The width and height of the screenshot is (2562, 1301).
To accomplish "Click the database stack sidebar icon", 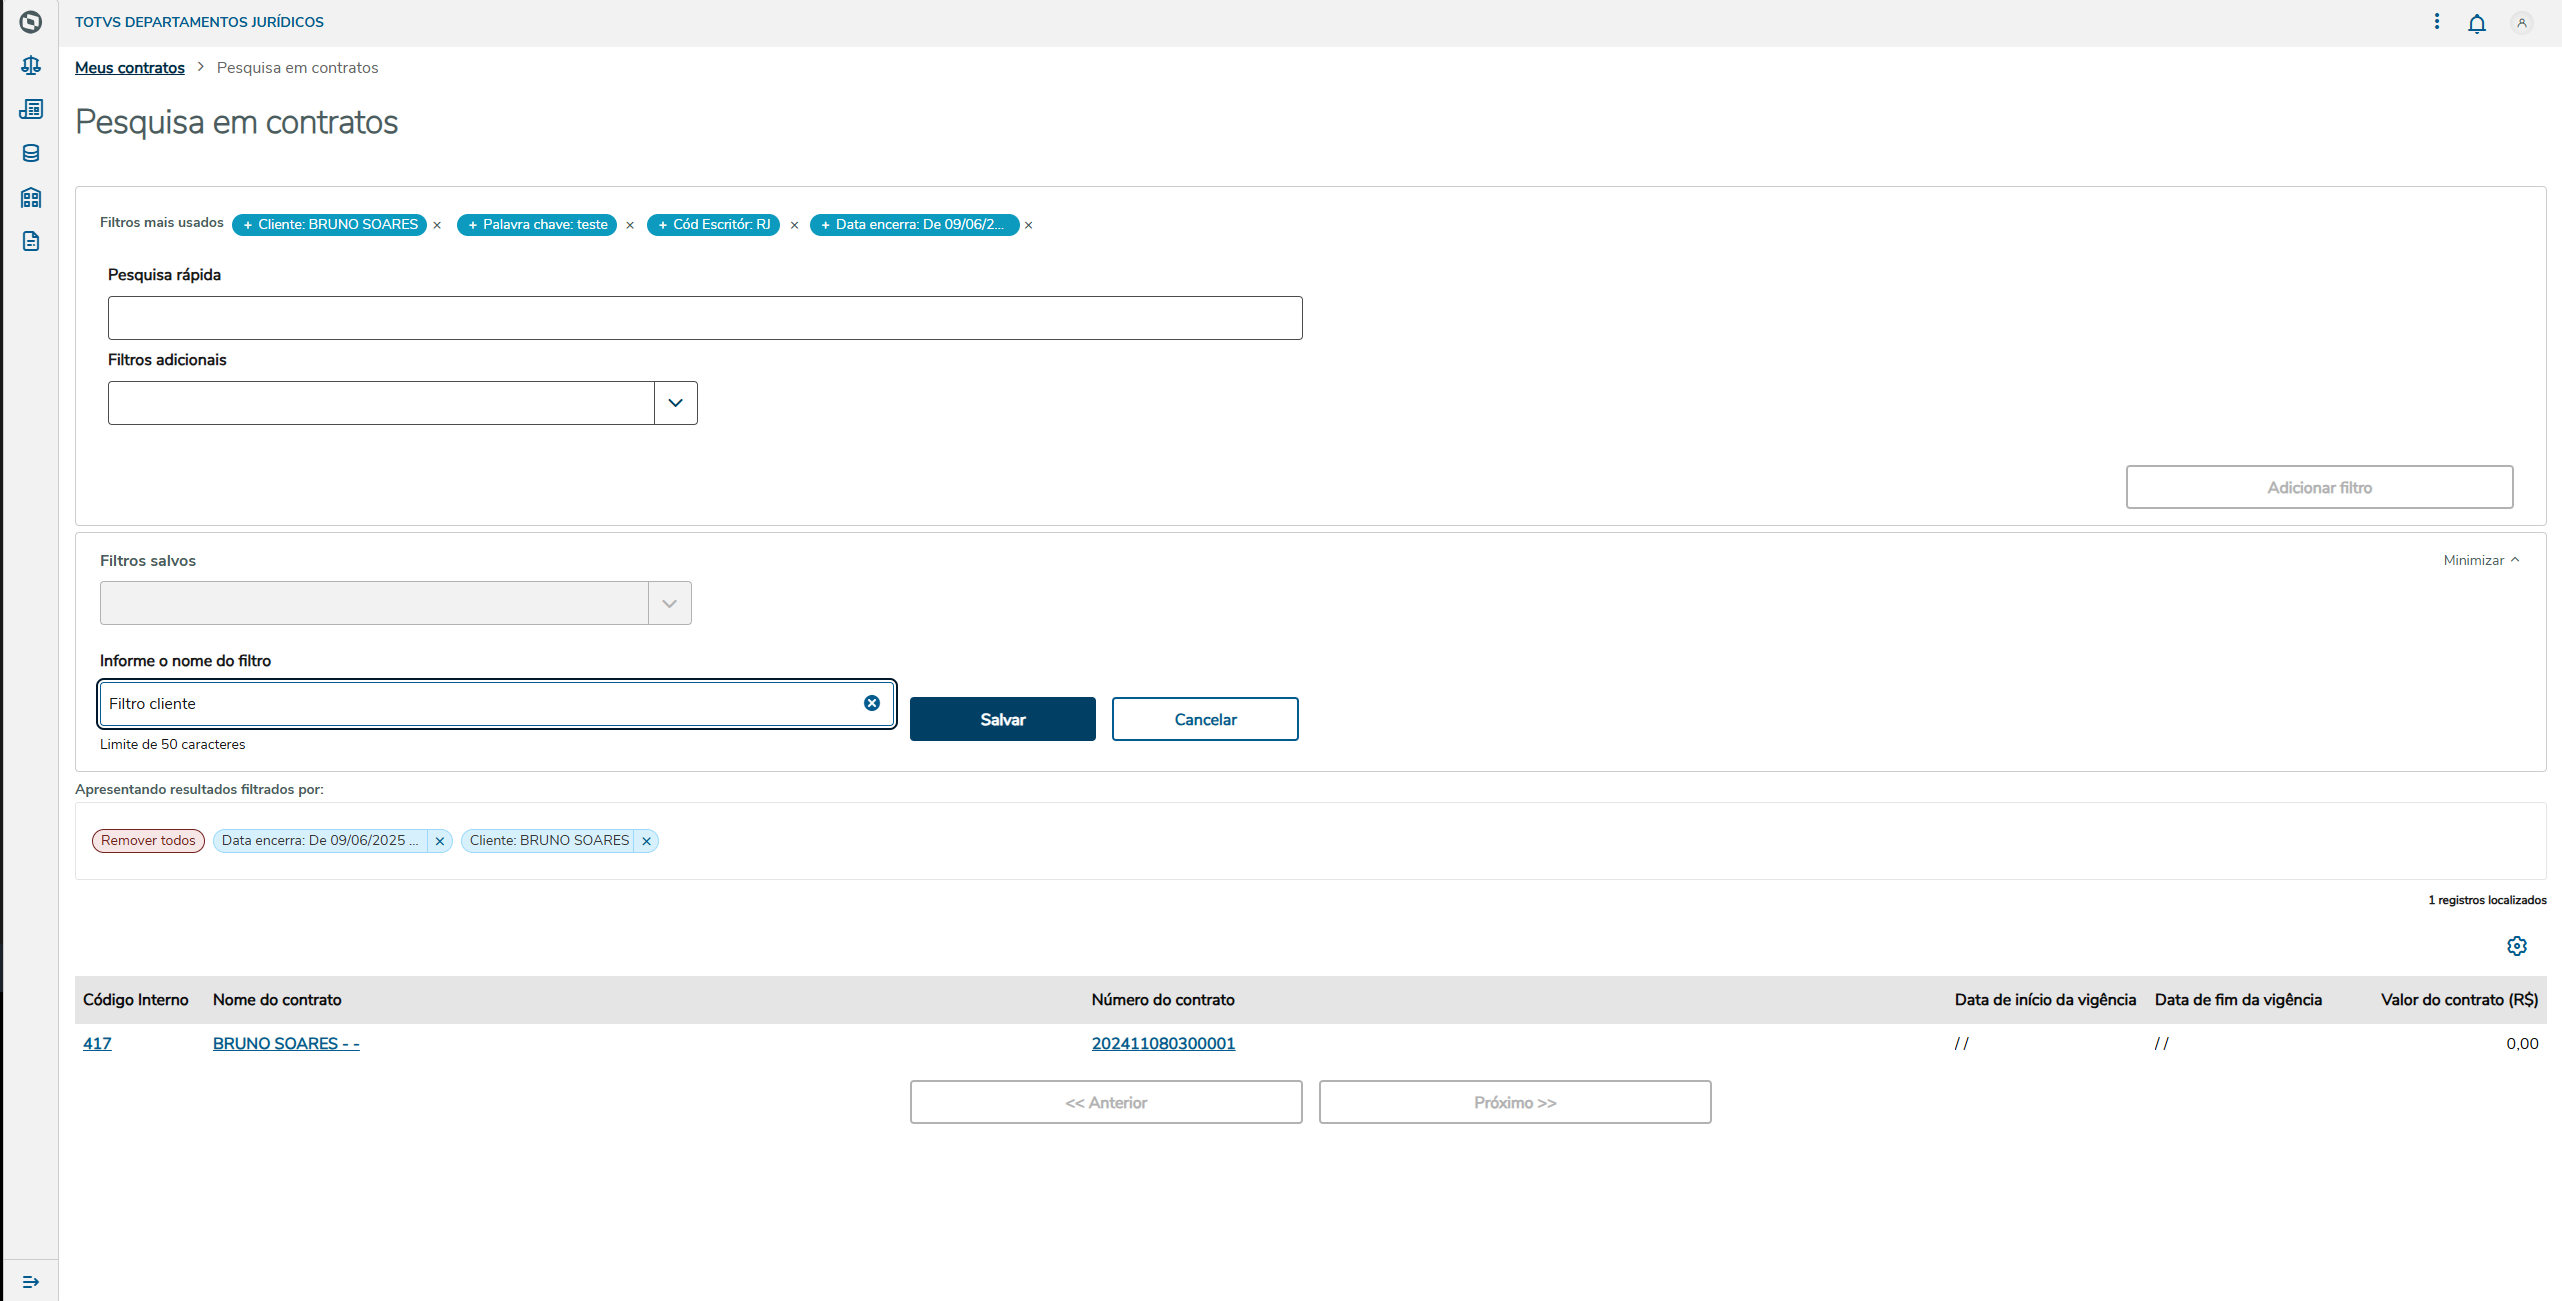I will click(31, 153).
